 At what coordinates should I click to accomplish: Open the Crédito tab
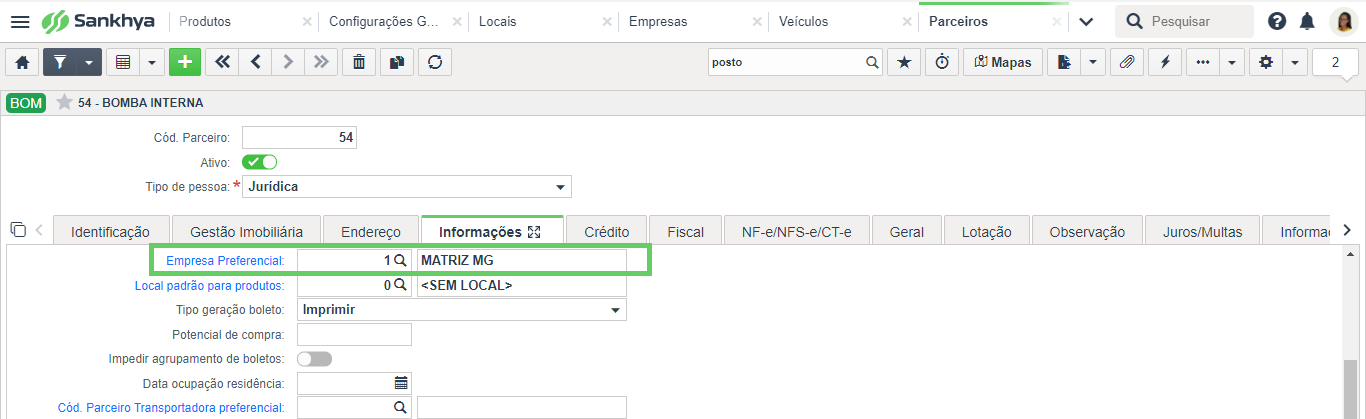click(607, 231)
